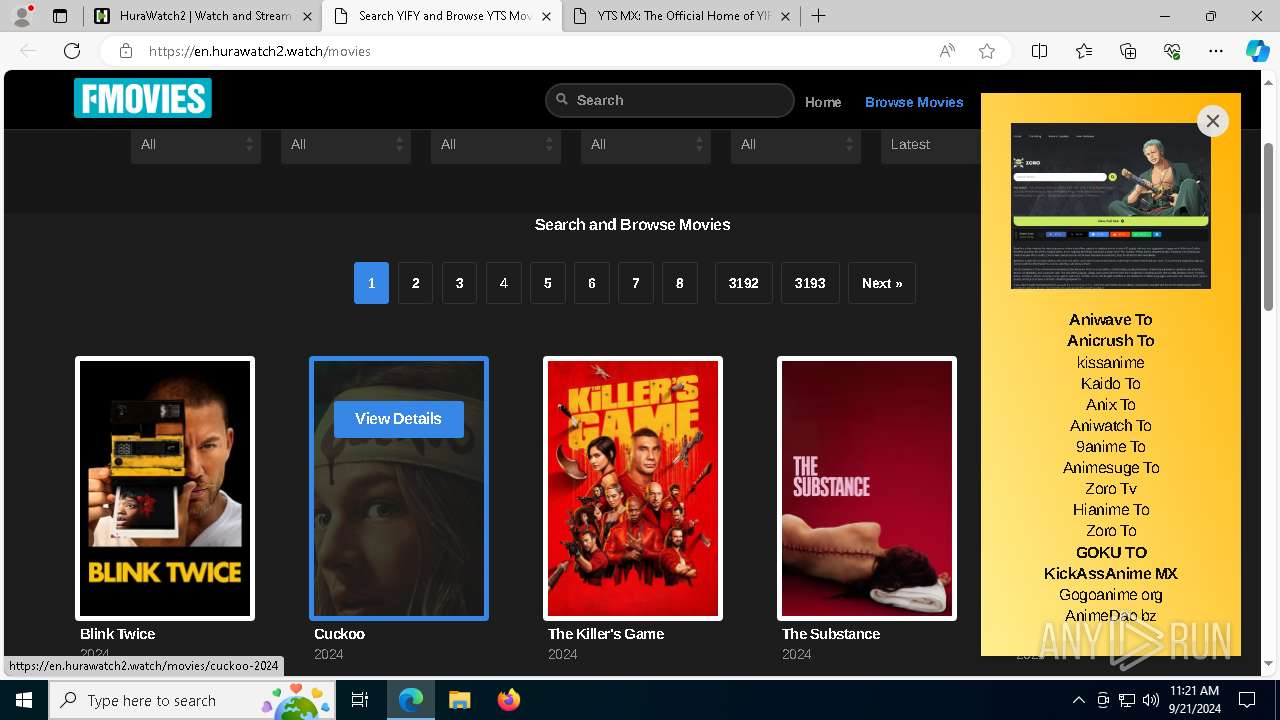
Task: Go to page 5 of results
Action: pyautogui.click(x=547, y=283)
